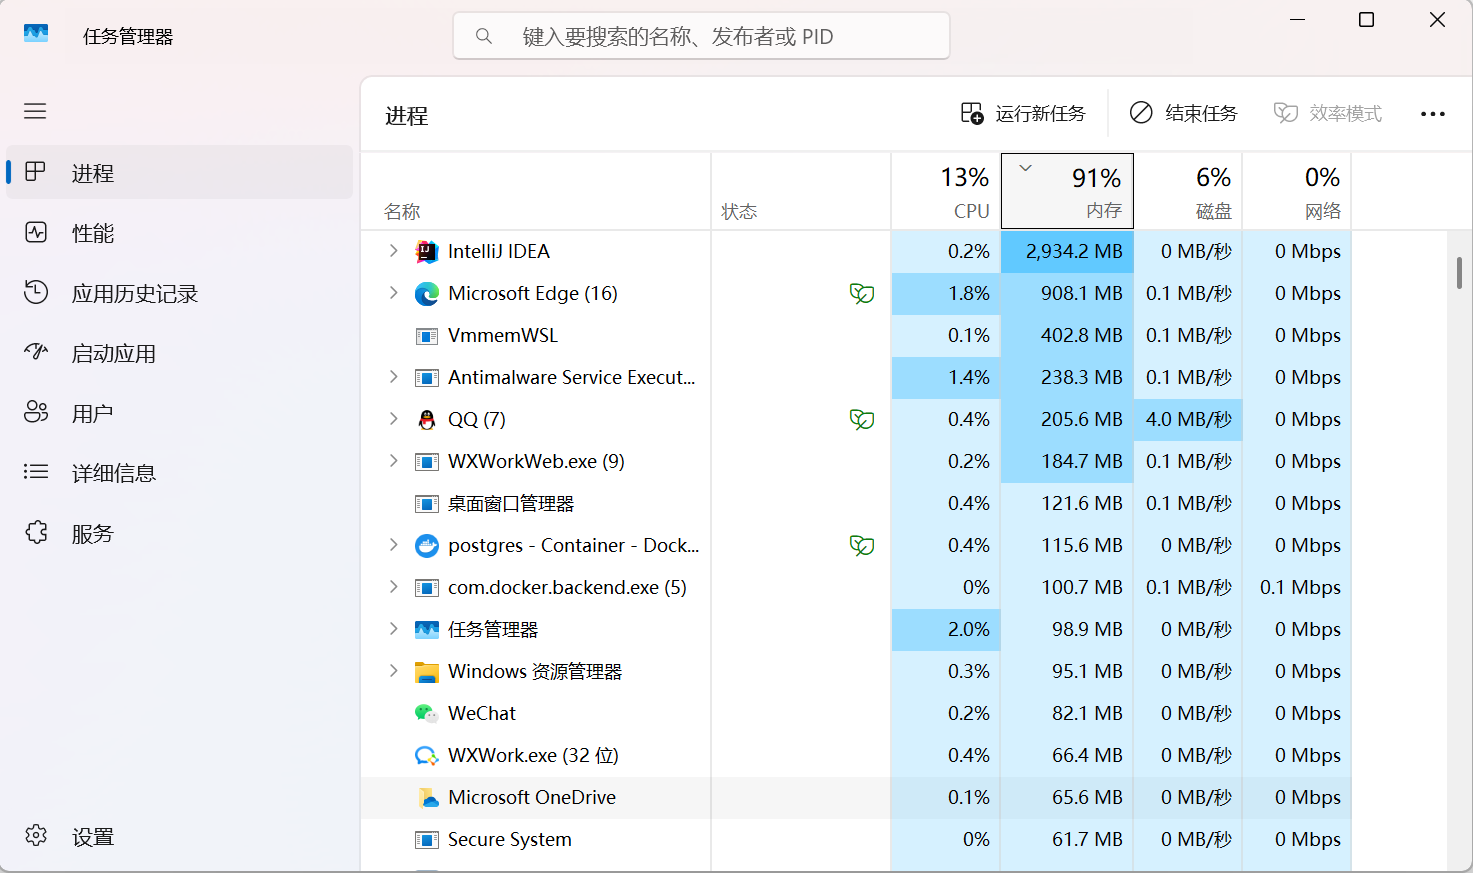1473x873 pixels.
Task: Open the 用户 page
Action: [x=180, y=413]
